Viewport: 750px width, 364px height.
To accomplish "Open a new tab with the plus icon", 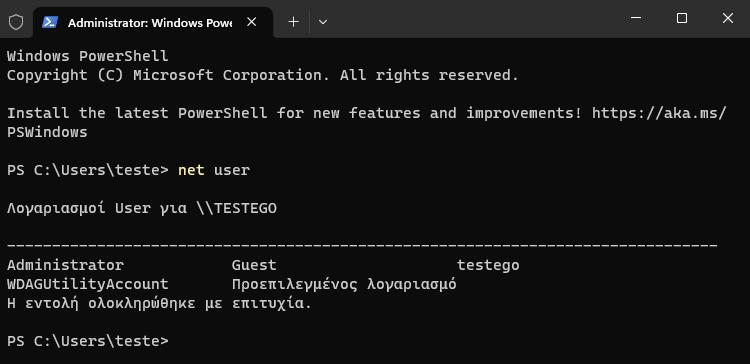I will pos(293,22).
